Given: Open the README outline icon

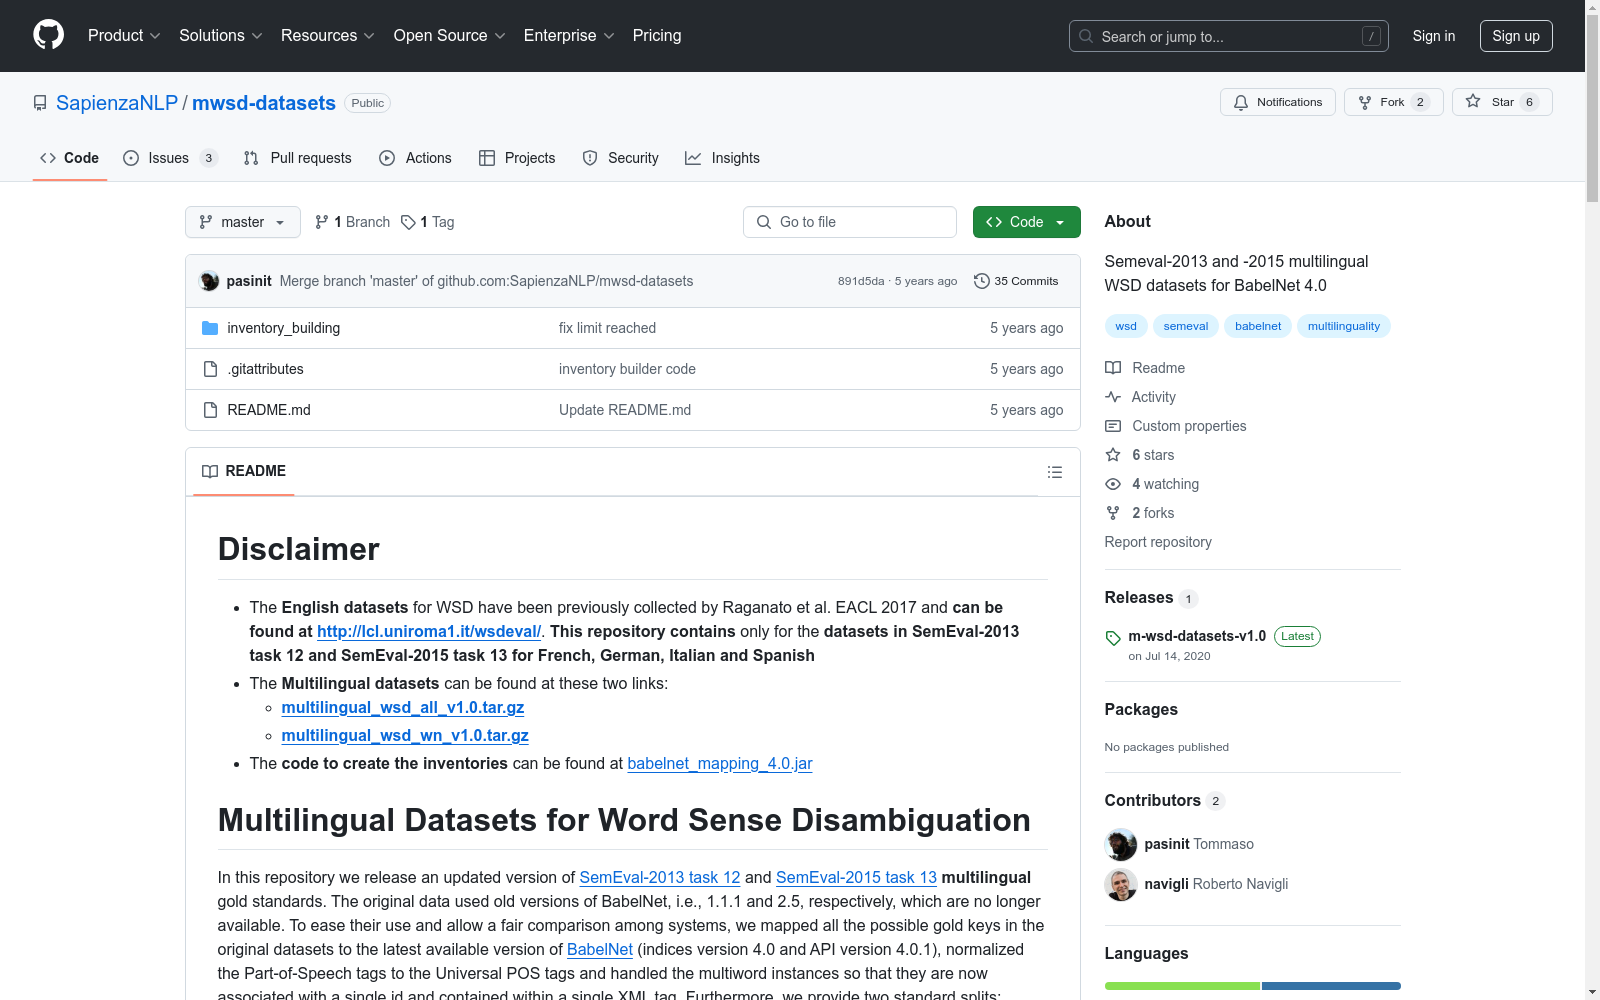Looking at the screenshot, I should 1054,472.
